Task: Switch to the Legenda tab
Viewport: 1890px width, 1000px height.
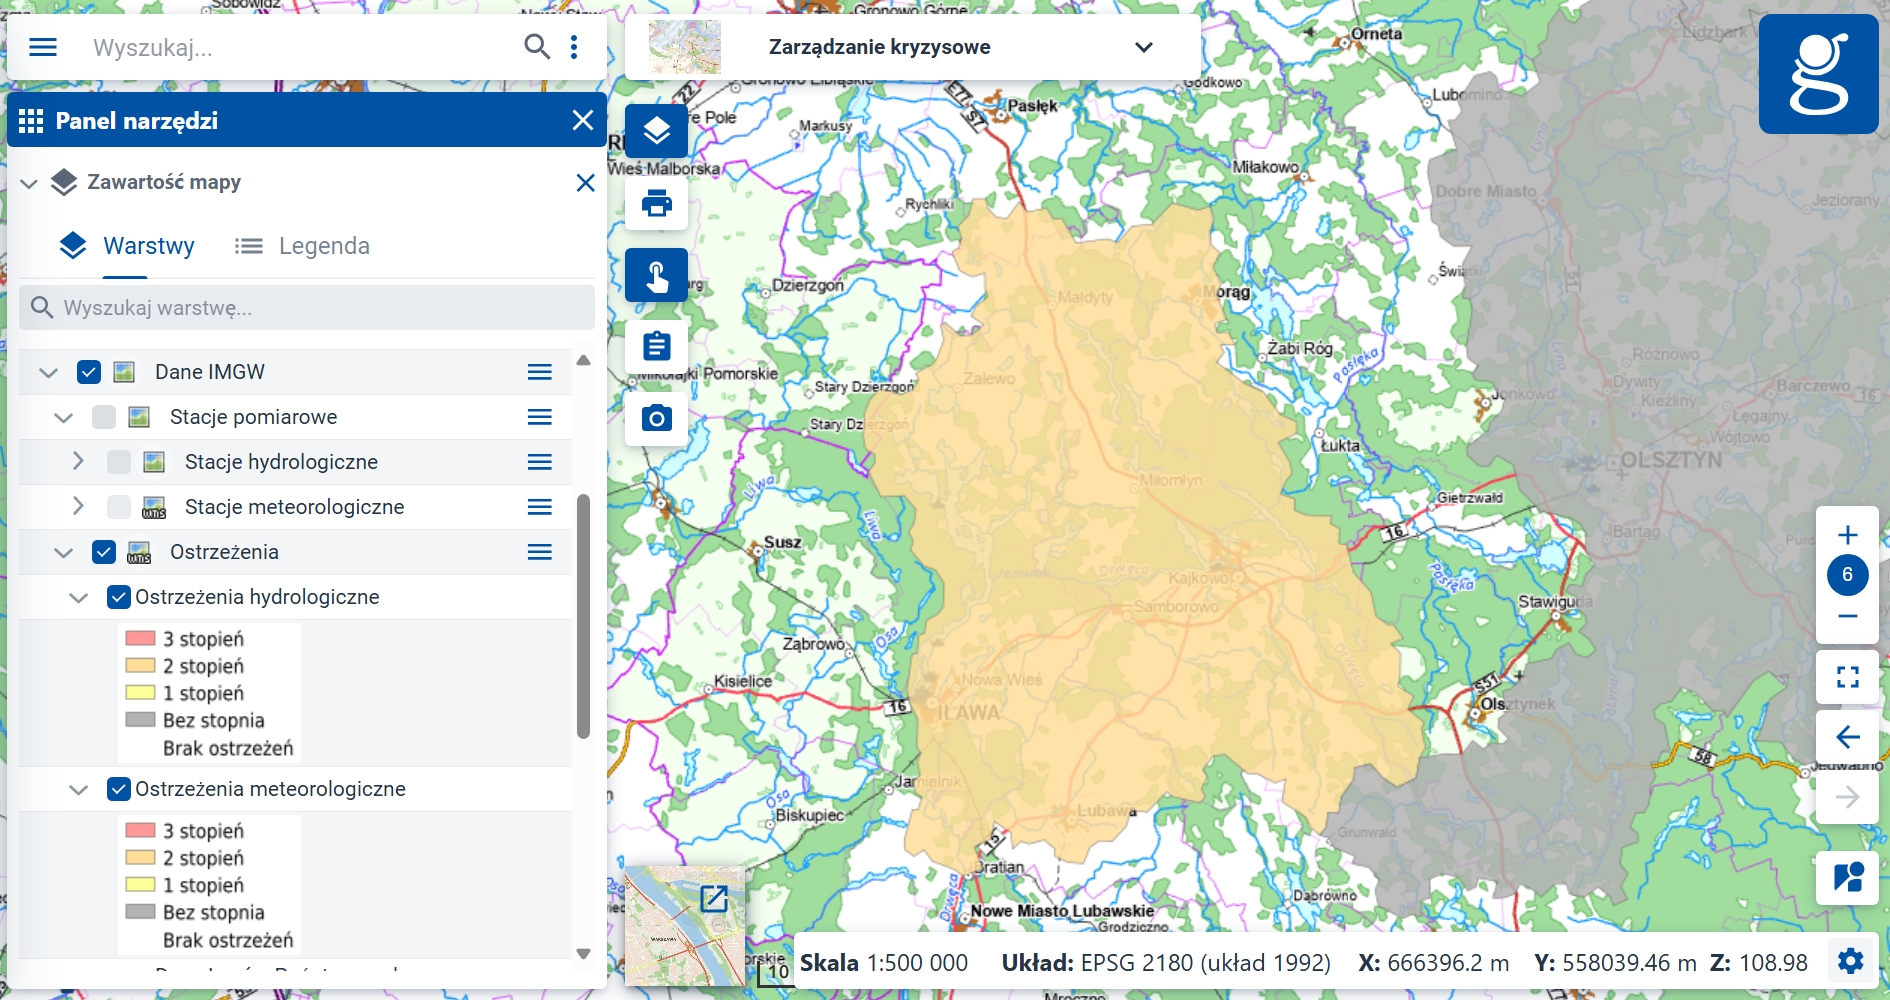Action: click(325, 245)
